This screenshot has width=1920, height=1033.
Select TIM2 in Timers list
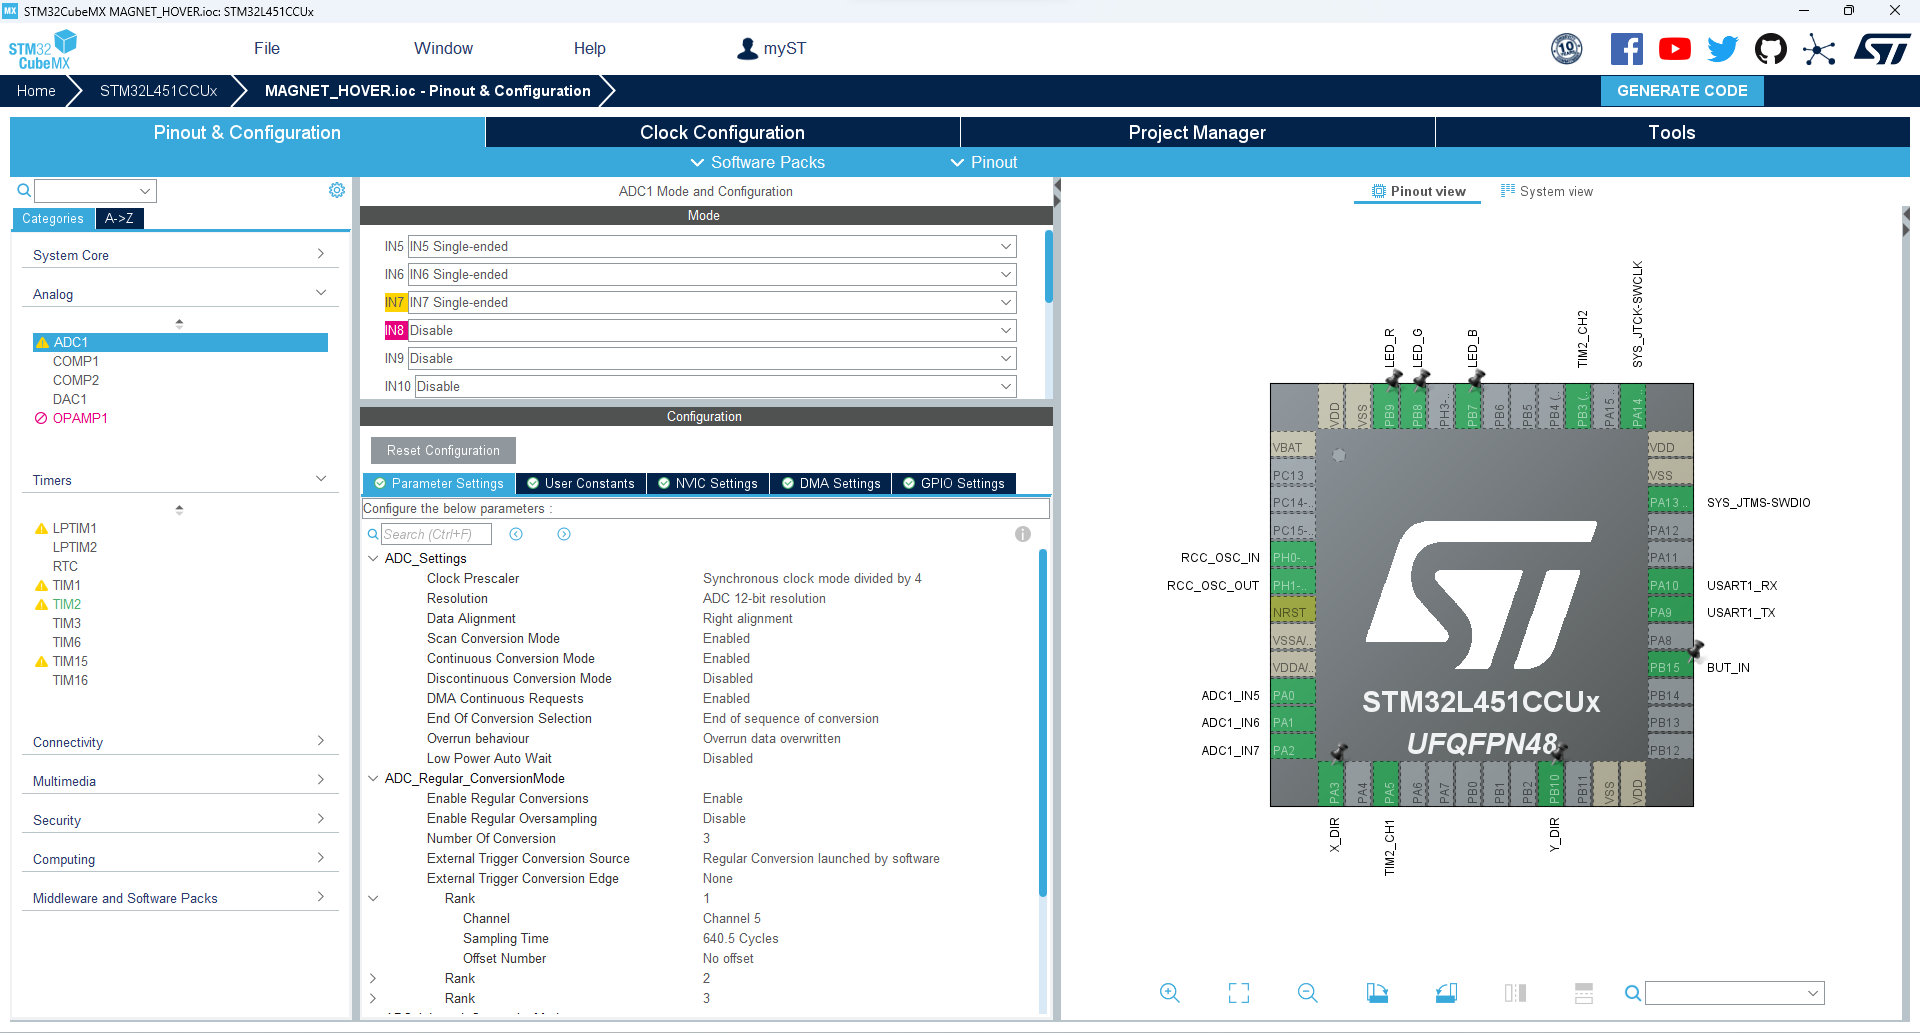click(x=67, y=604)
